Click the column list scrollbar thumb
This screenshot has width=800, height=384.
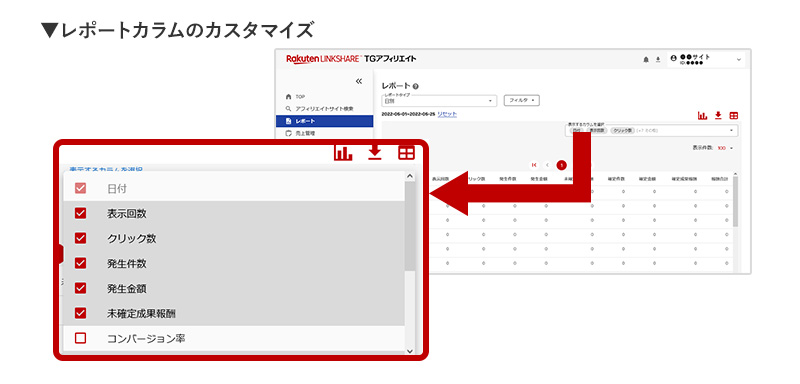pyautogui.click(x=410, y=226)
